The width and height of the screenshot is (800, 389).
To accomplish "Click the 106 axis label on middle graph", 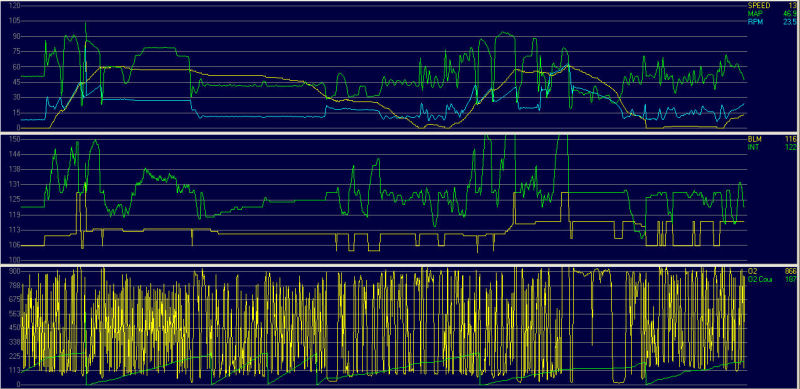I will pos(15,246).
